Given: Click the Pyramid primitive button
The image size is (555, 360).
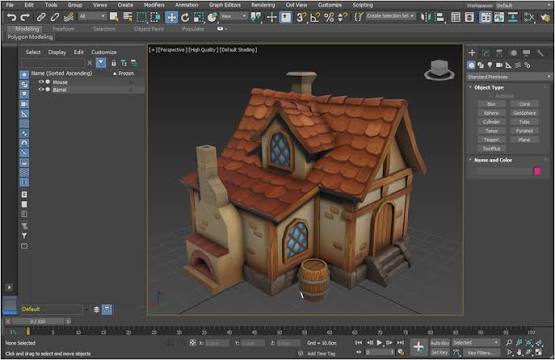Looking at the screenshot, I should pos(525,131).
